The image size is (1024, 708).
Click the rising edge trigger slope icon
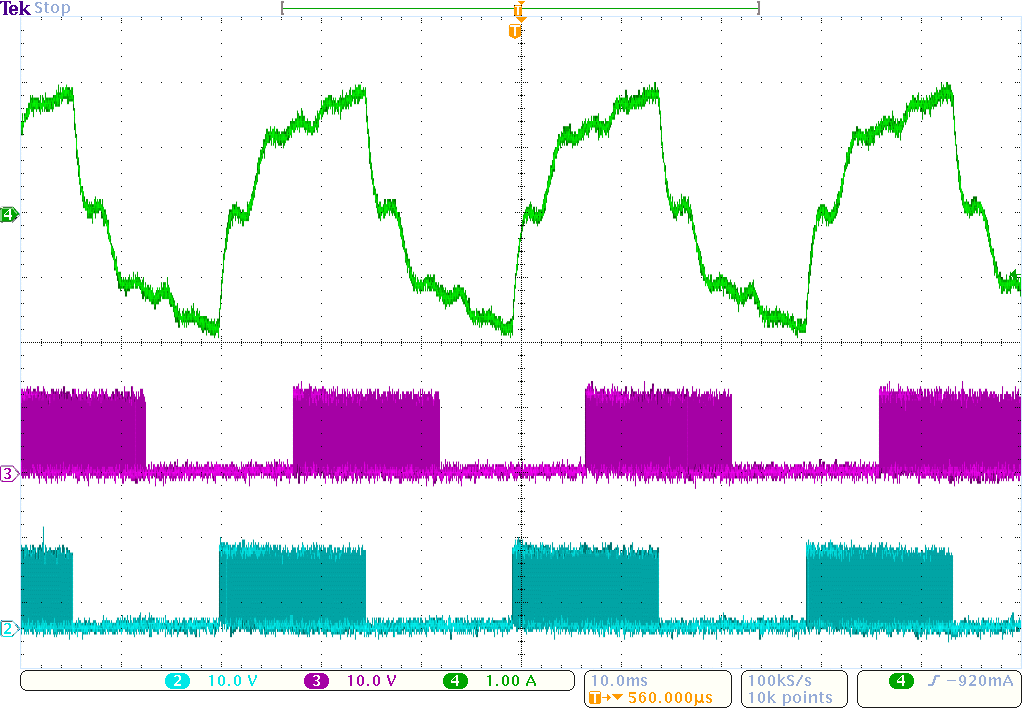point(932,681)
